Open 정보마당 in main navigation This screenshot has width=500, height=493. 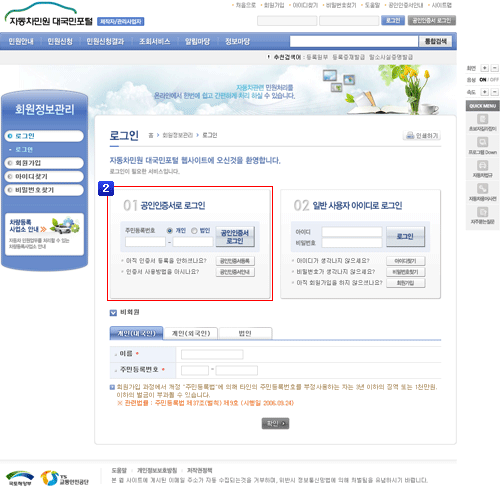[237, 41]
